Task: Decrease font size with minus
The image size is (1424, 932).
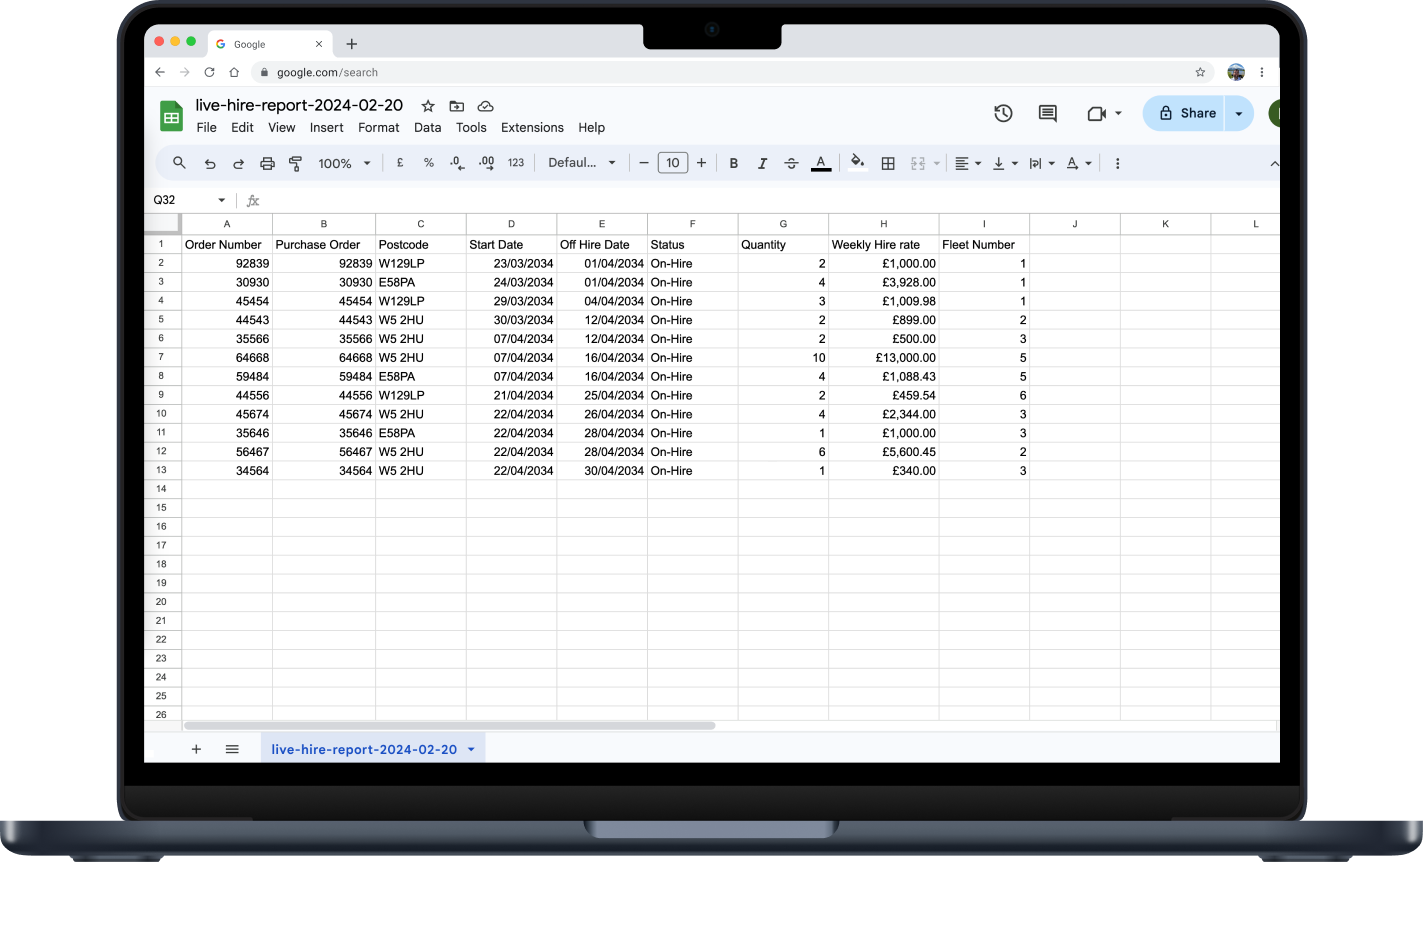Action: [x=644, y=163]
